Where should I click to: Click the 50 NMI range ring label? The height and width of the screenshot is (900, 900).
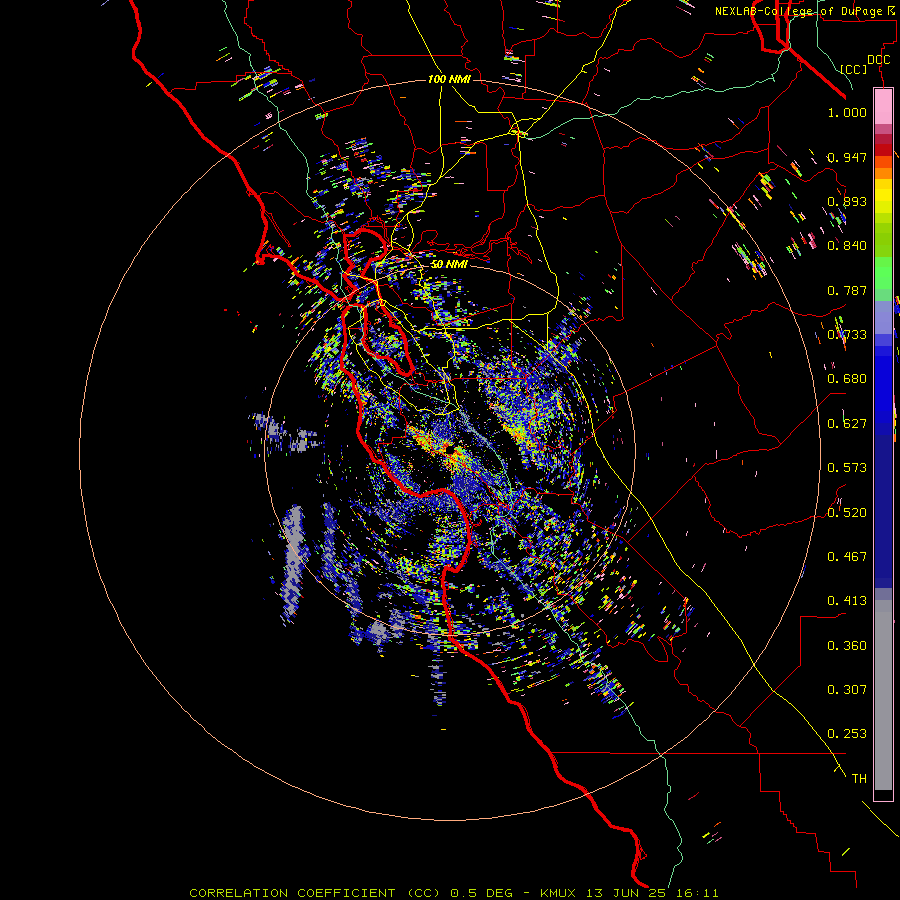pos(449,264)
